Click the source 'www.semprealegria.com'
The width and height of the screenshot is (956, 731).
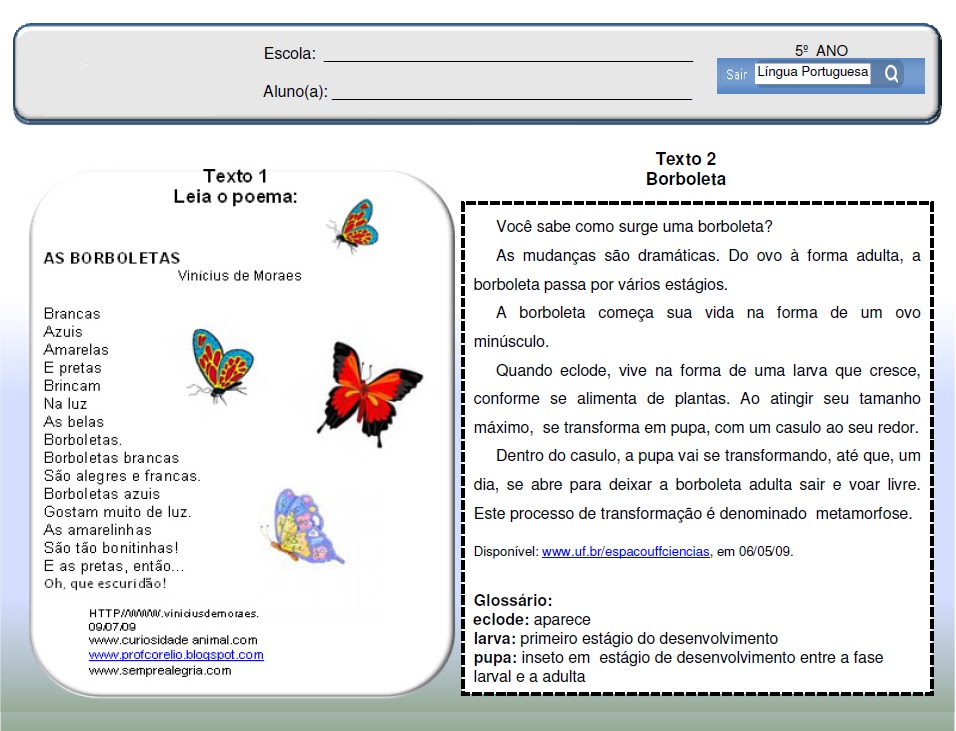(160, 671)
